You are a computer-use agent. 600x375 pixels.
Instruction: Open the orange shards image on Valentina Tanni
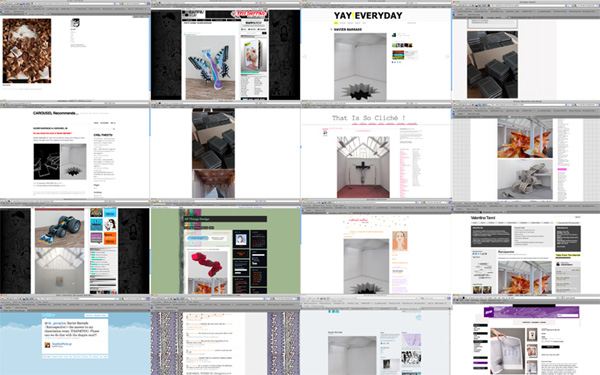[x=524, y=277]
